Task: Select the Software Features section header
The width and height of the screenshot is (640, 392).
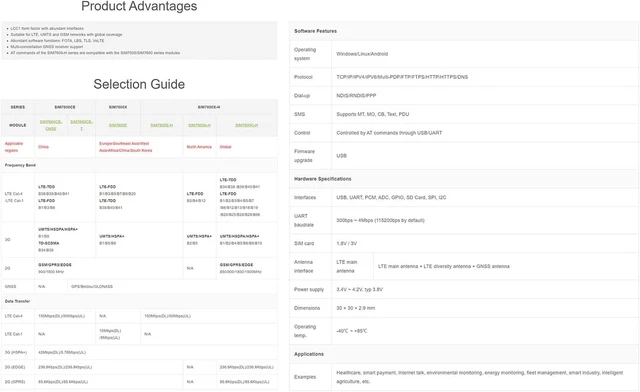Action: (316, 31)
